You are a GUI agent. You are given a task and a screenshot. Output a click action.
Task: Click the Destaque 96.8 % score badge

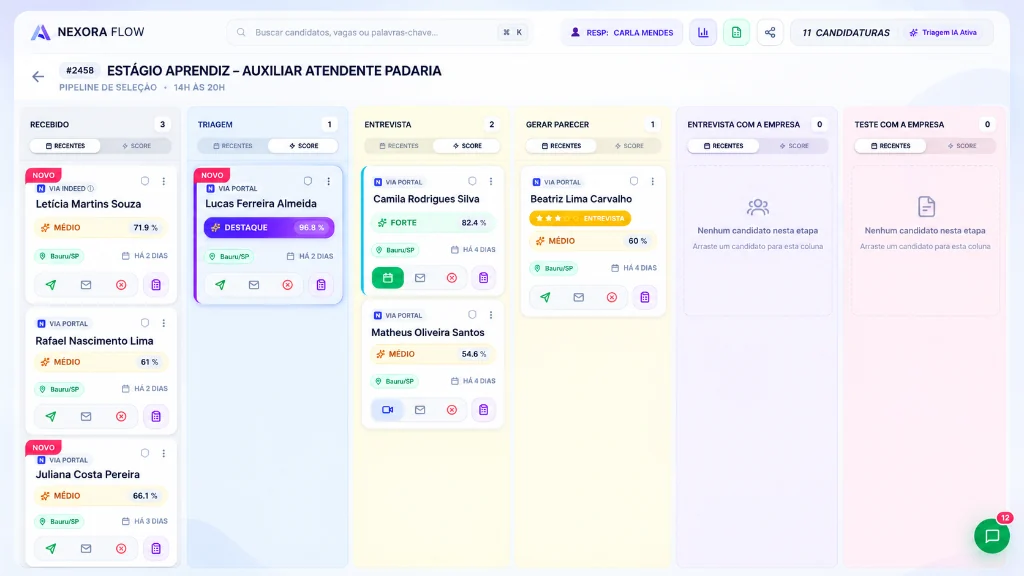pyautogui.click(x=269, y=227)
